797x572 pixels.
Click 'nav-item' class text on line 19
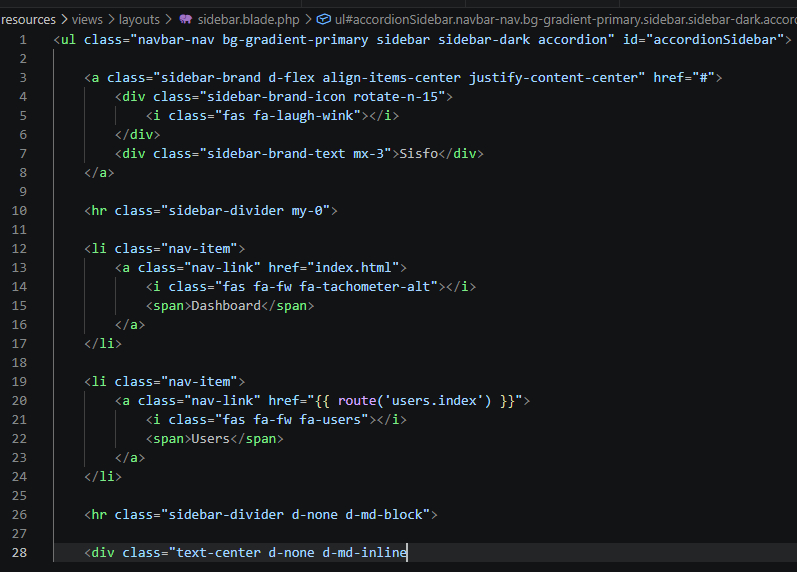(199, 382)
